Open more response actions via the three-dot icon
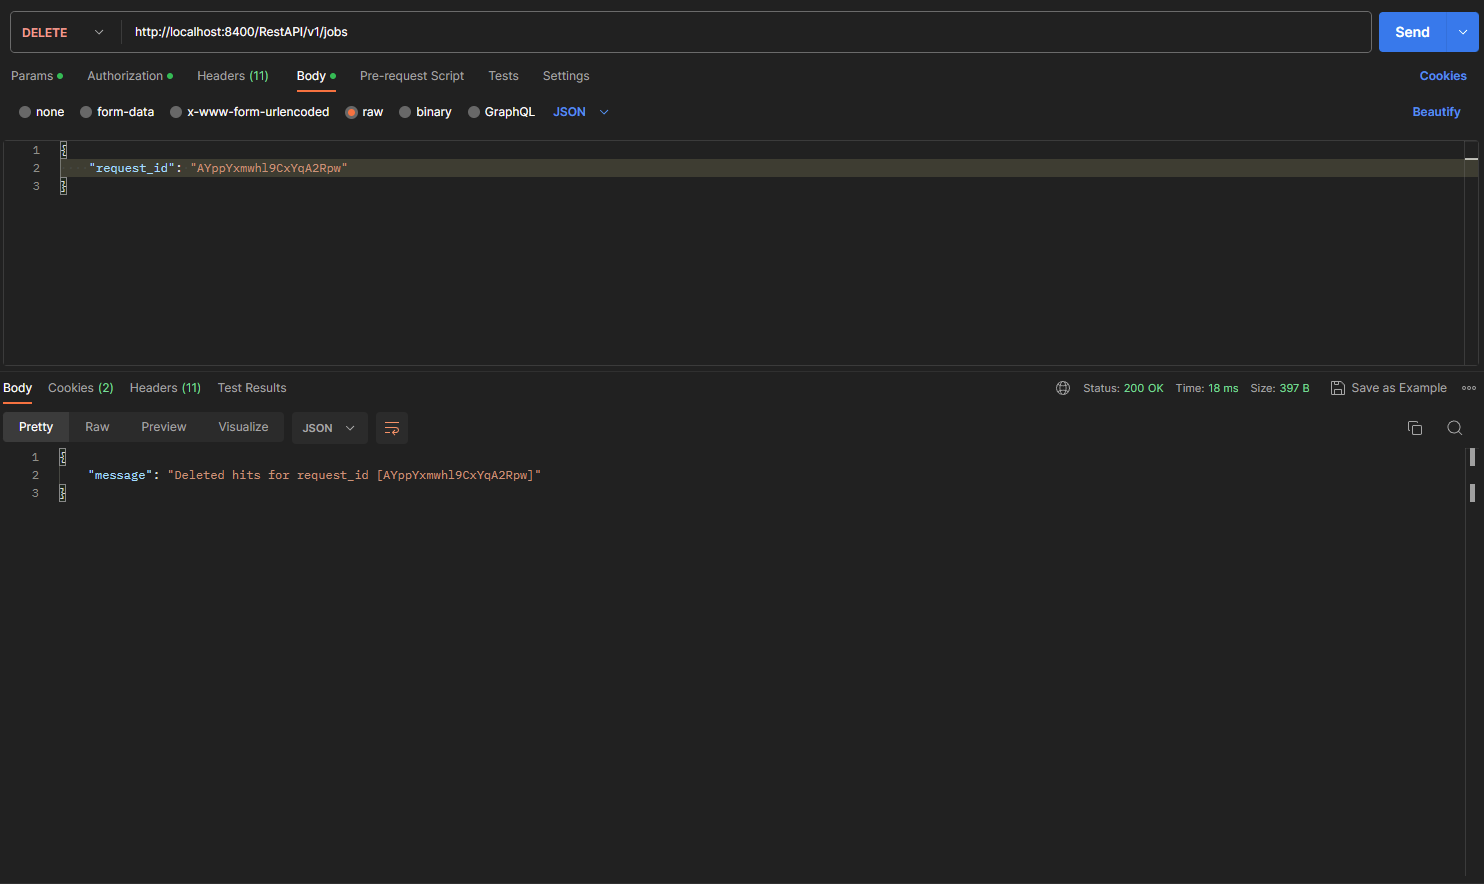This screenshot has width=1484, height=884. point(1469,388)
